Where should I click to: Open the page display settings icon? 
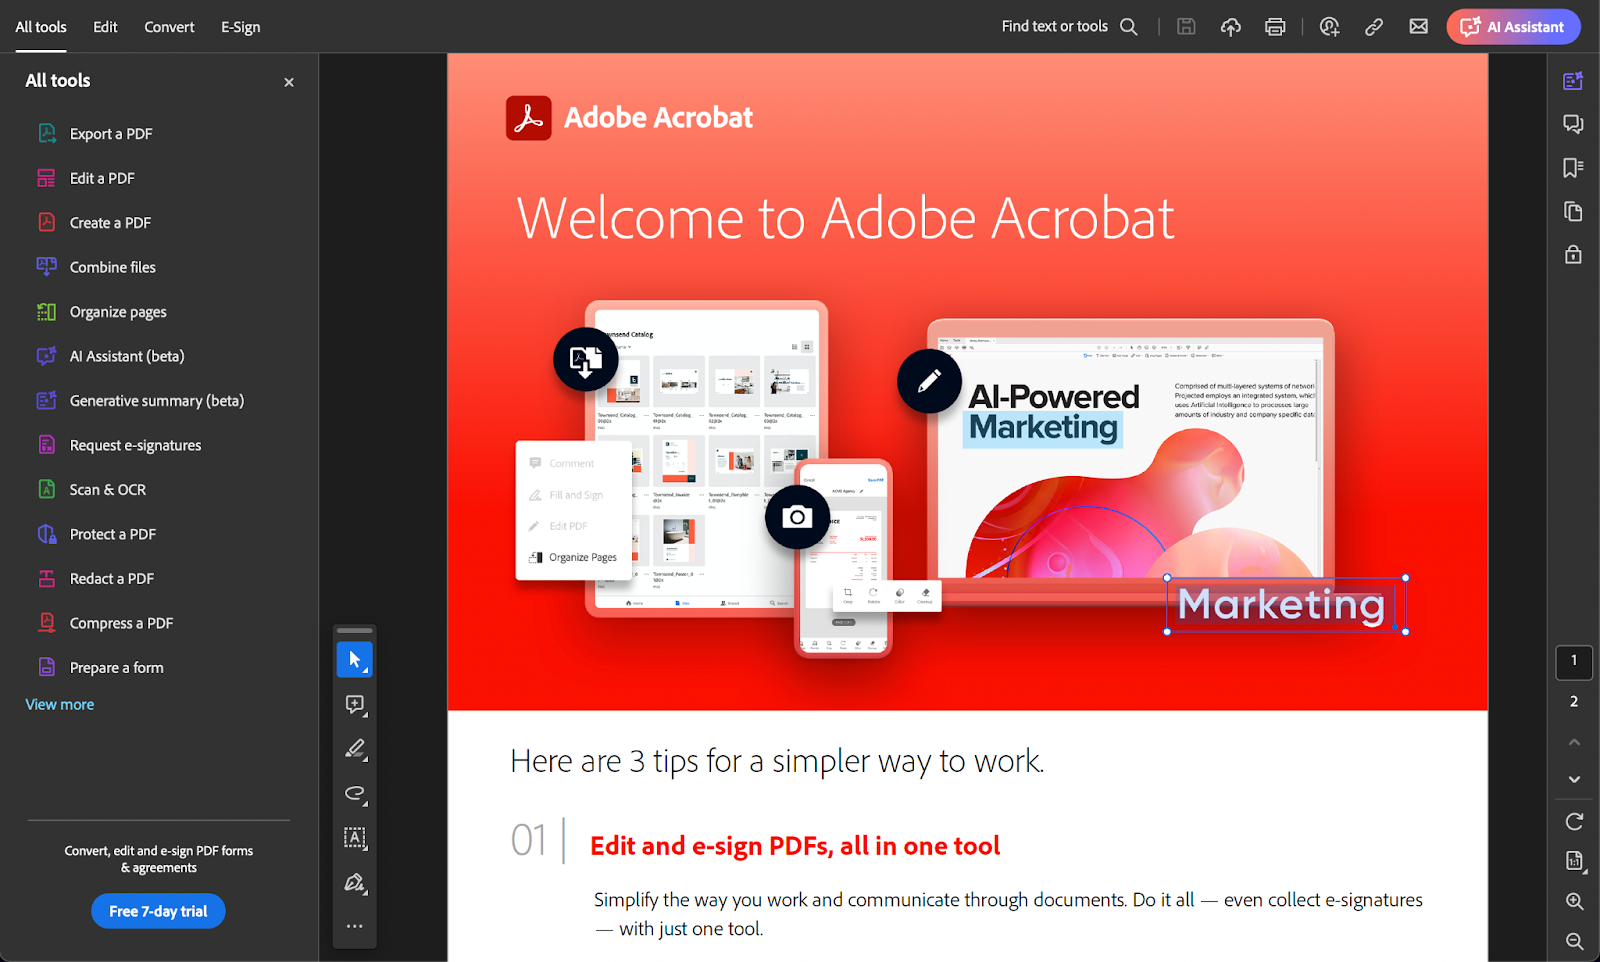tap(1574, 861)
